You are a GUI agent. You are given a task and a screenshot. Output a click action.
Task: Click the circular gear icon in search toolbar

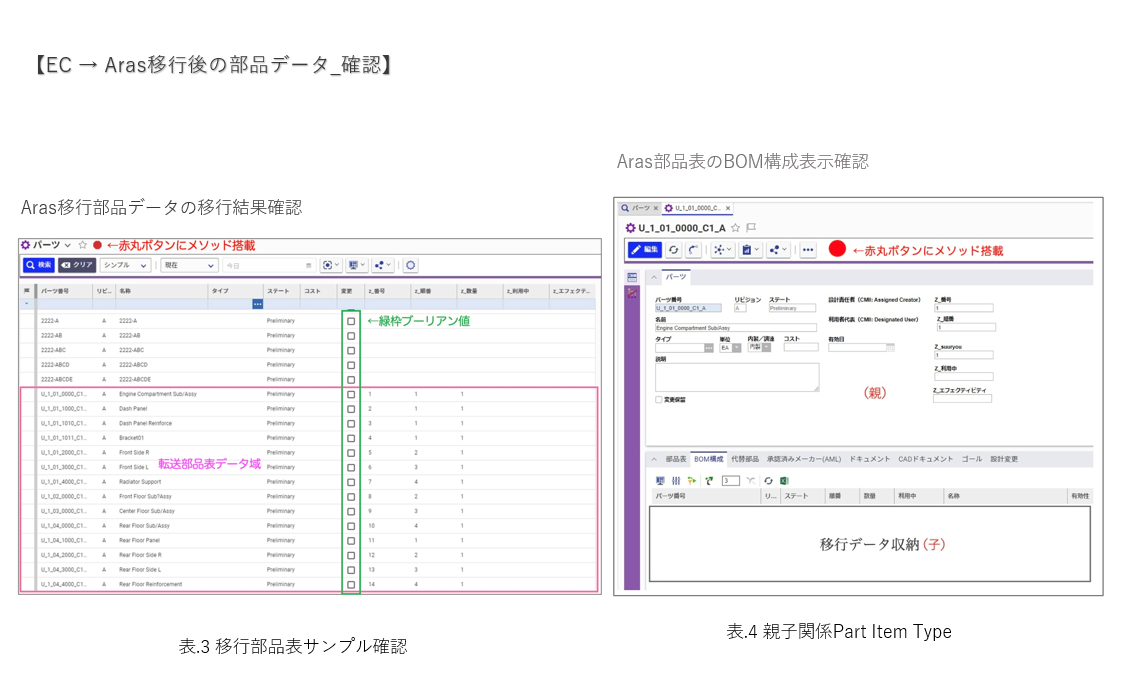click(x=410, y=265)
